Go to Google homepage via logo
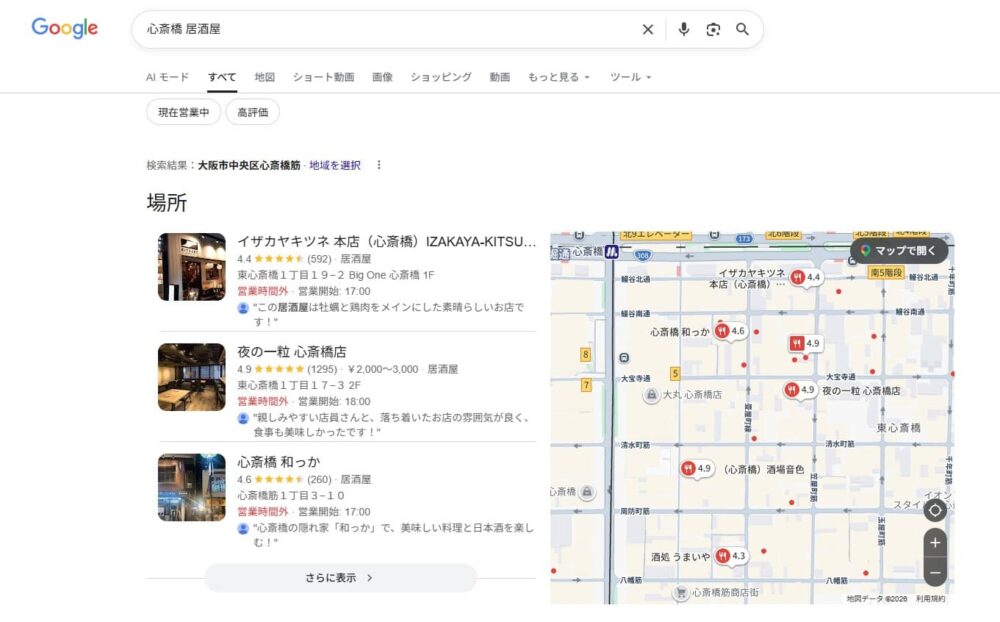The height and width of the screenshot is (622, 1000). click(x=65, y=29)
